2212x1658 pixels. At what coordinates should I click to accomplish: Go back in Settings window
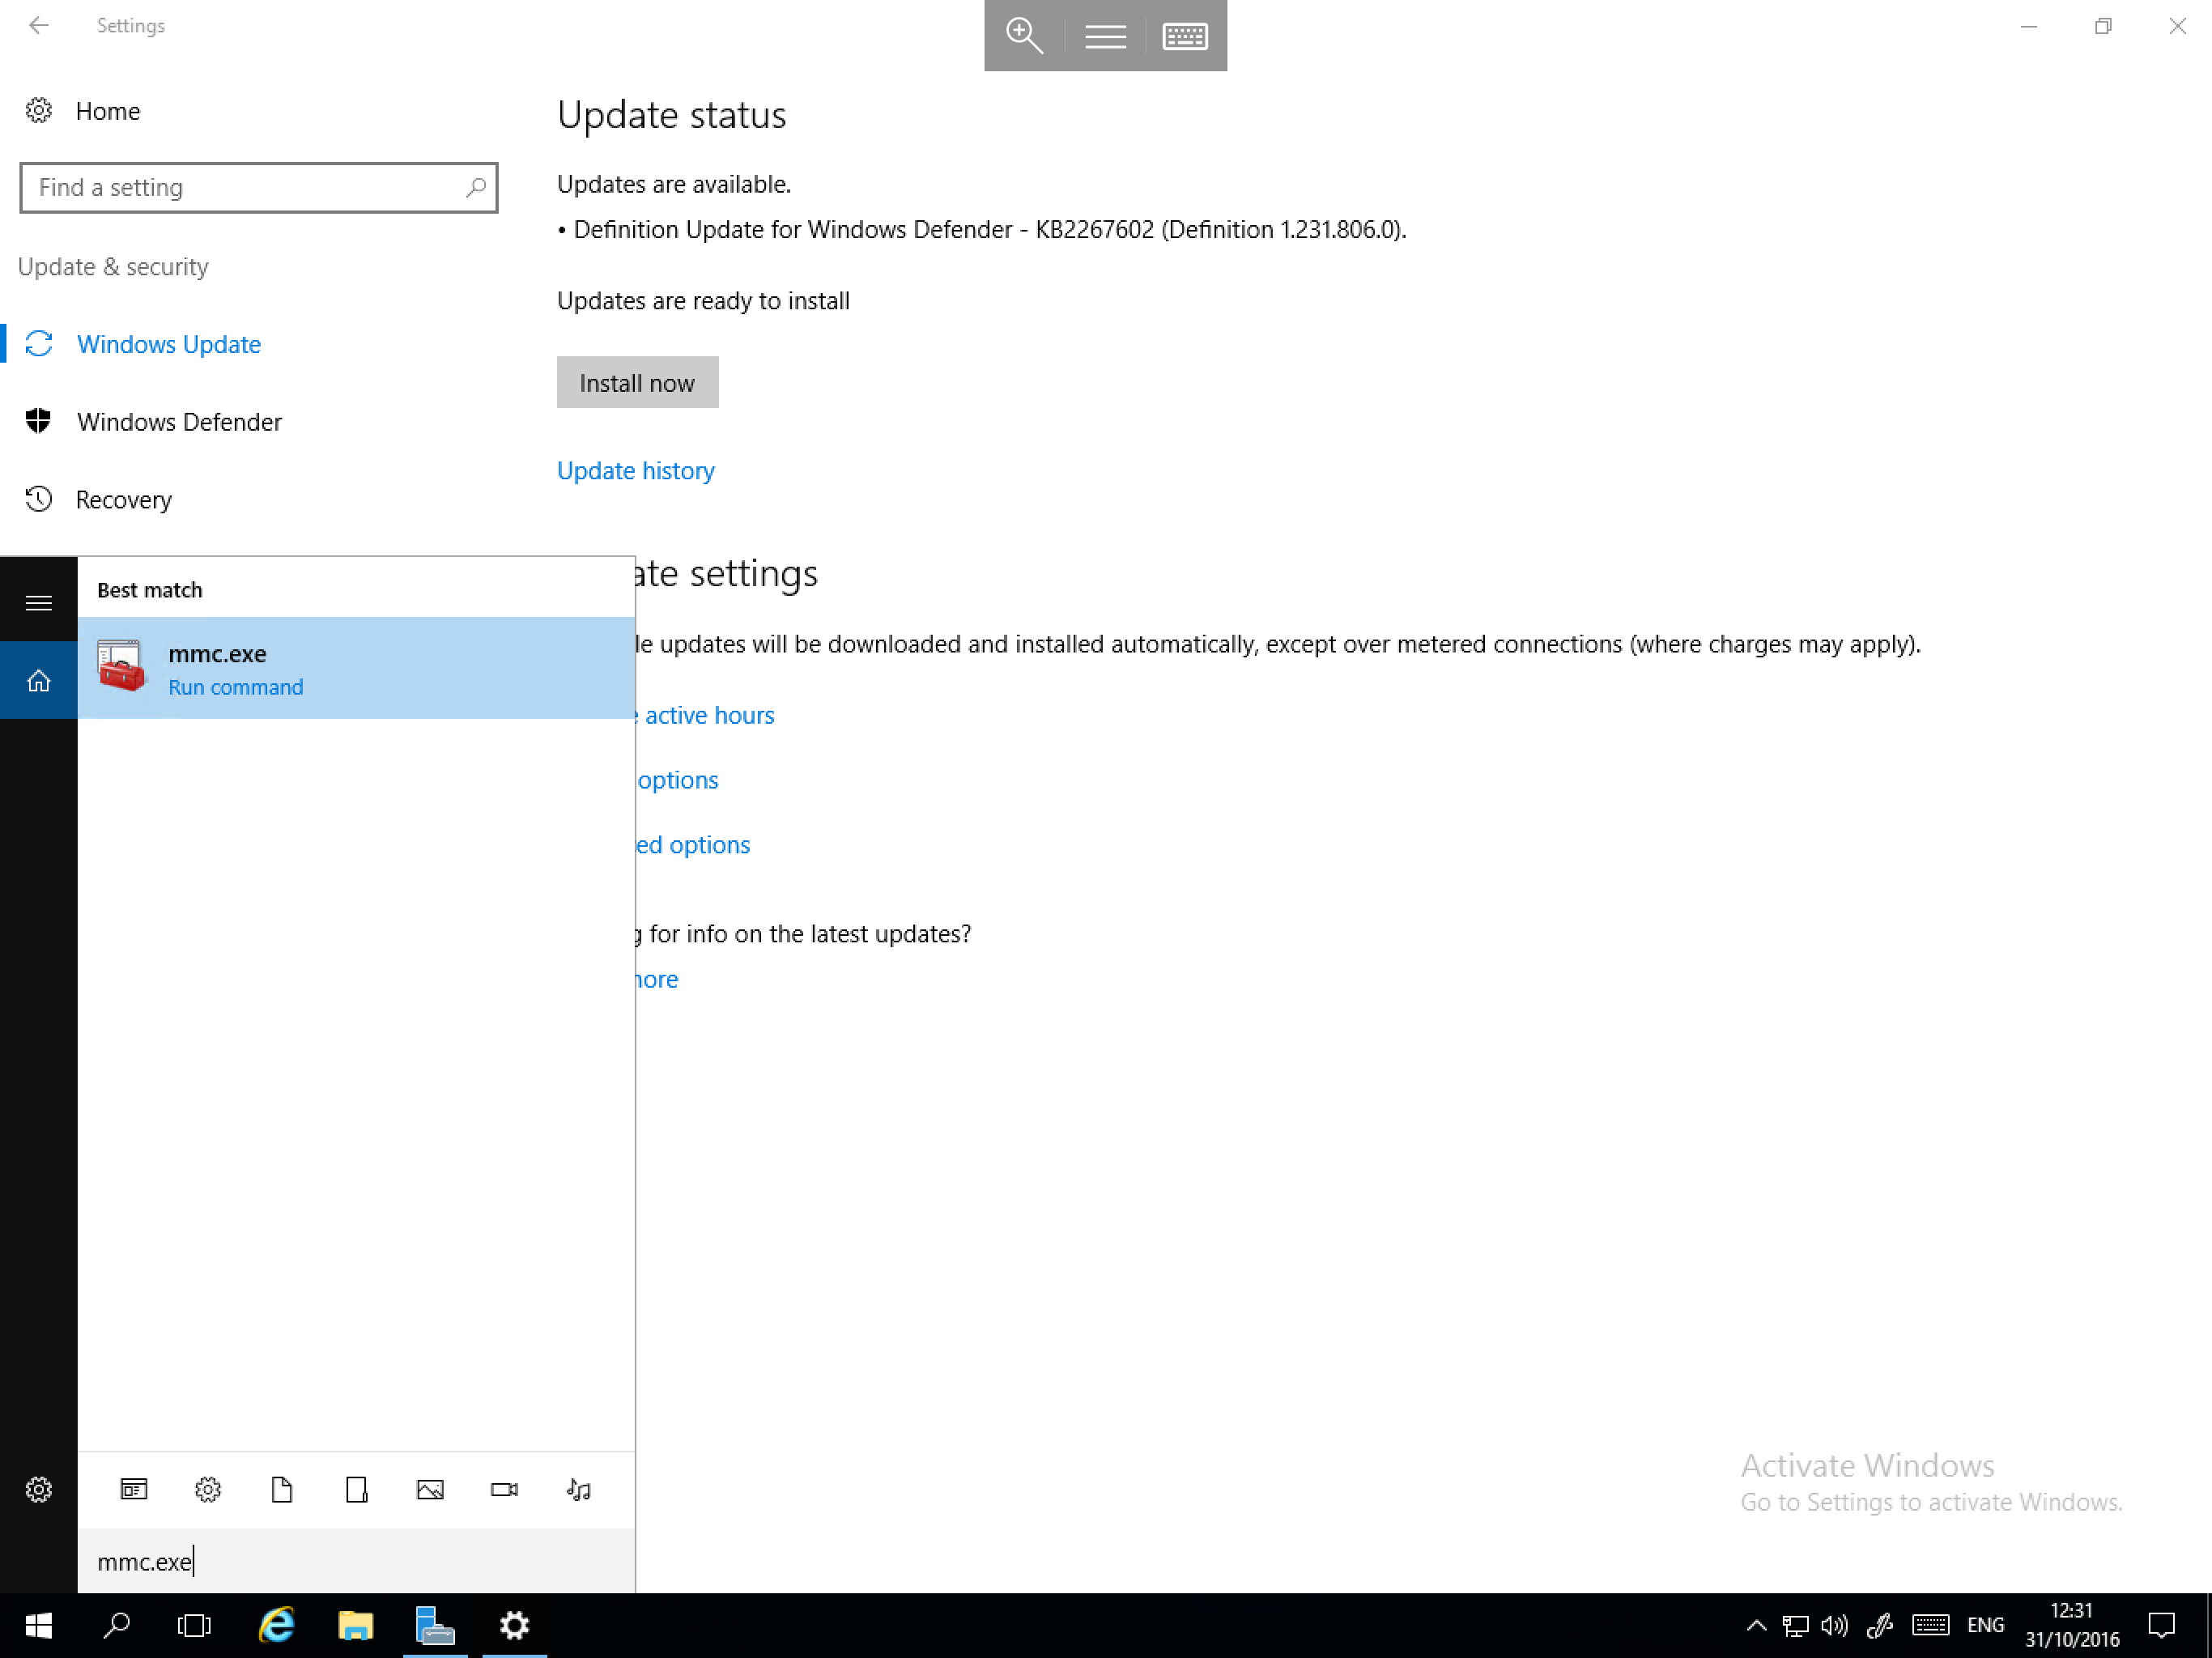click(38, 26)
